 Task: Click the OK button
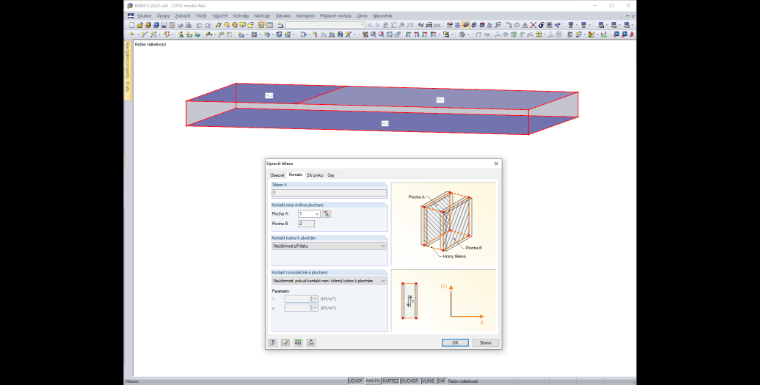tap(455, 342)
